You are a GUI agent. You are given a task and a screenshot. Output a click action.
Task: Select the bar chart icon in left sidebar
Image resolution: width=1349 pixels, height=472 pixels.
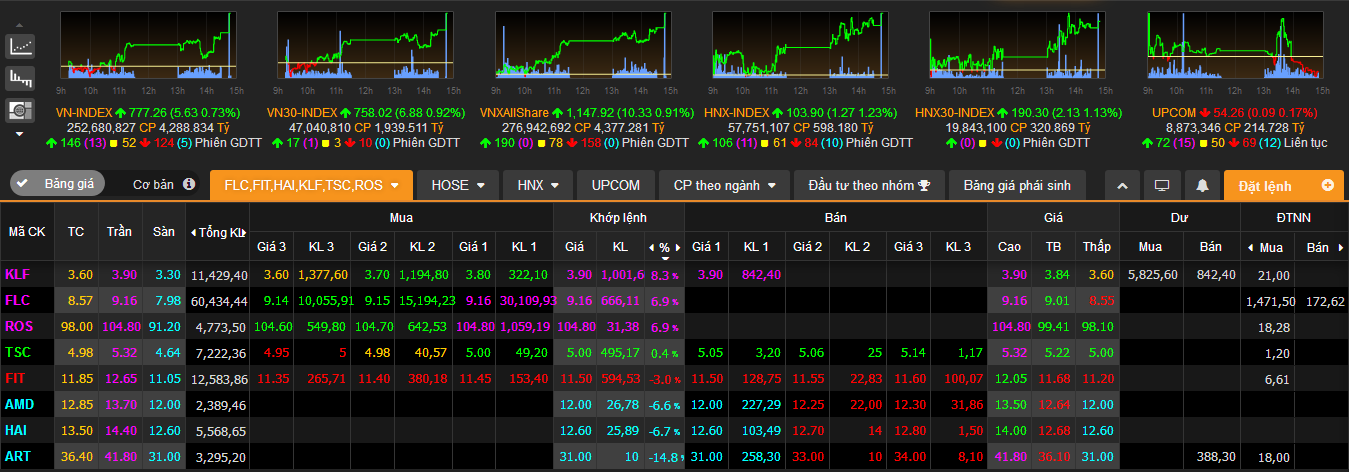[x=20, y=77]
